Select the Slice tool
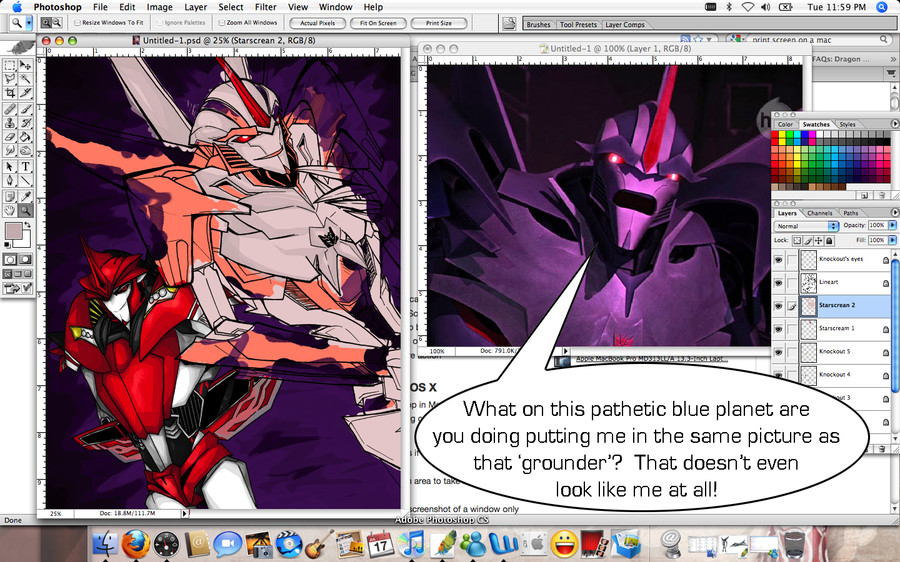The height and width of the screenshot is (562, 900). coord(25,92)
